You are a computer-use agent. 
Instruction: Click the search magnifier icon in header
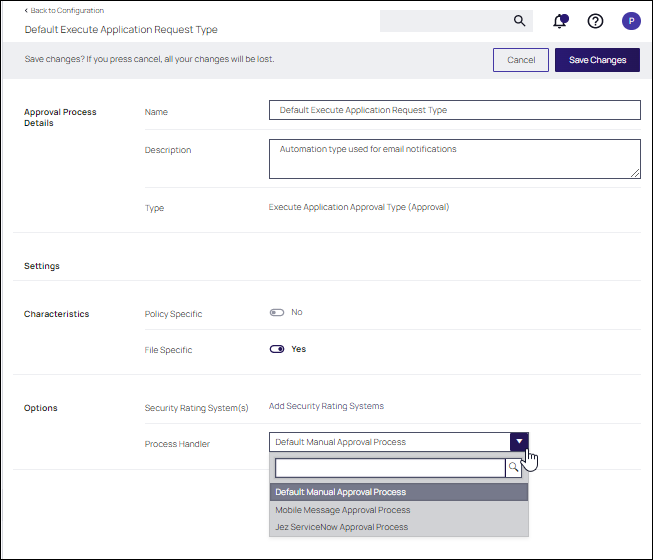tap(519, 20)
